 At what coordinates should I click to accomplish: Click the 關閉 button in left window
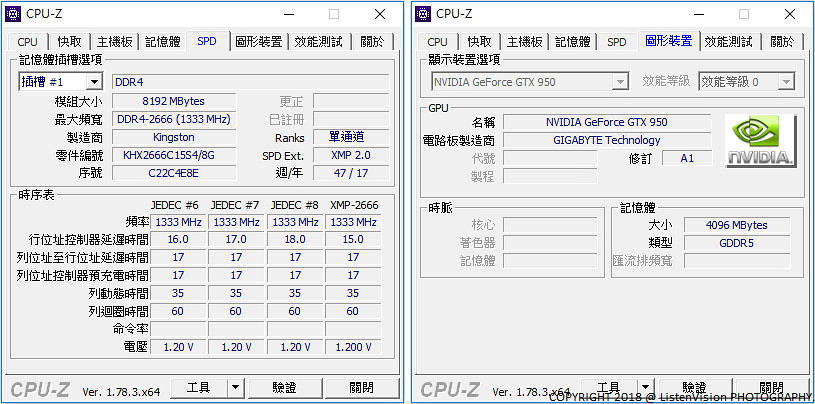click(362, 387)
